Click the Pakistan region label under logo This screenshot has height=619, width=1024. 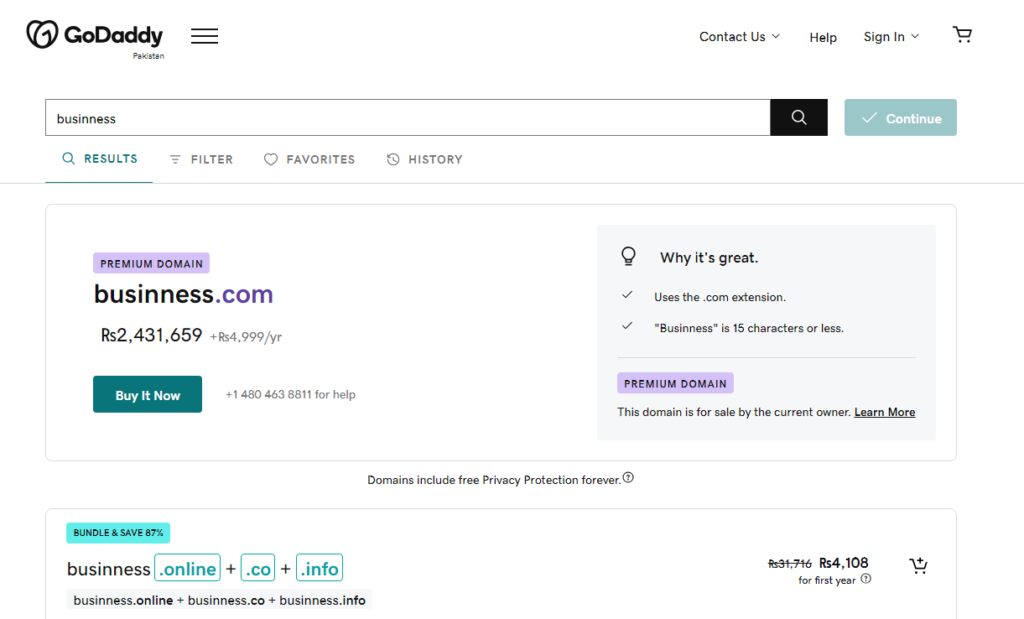pyautogui.click(x=148, y=56)
